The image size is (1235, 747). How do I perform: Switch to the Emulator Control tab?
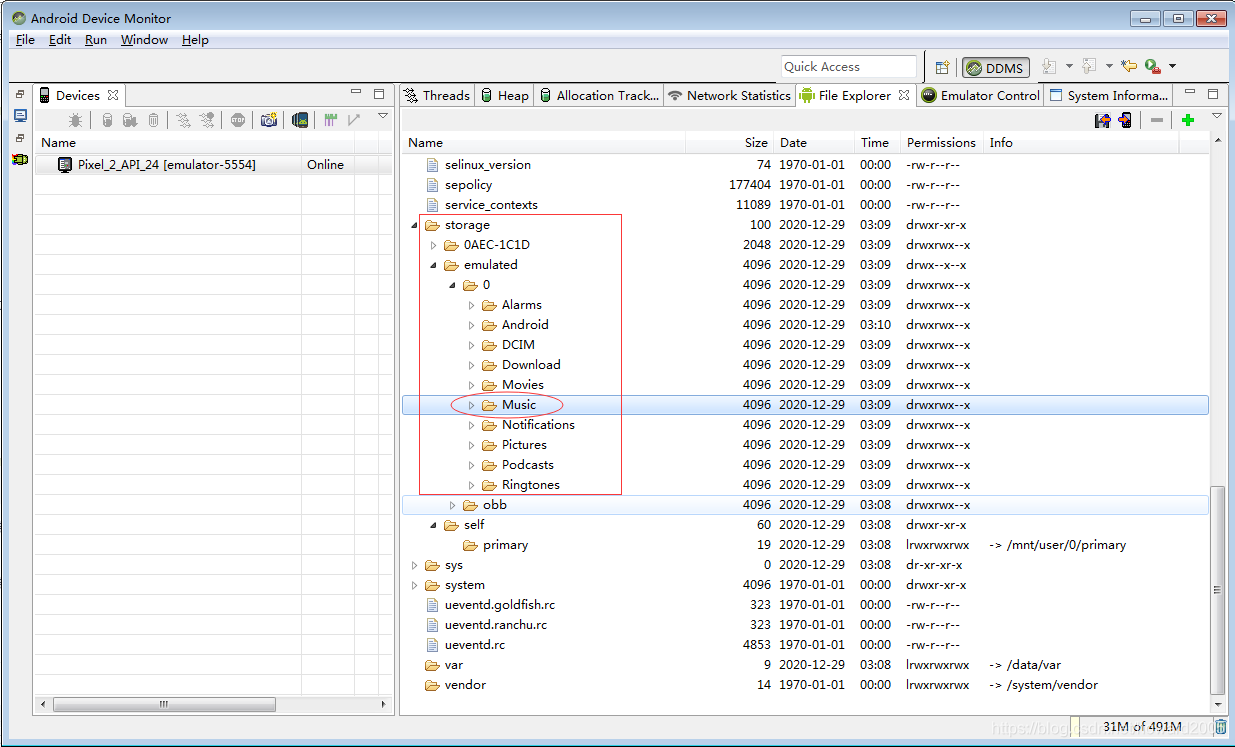980,95
